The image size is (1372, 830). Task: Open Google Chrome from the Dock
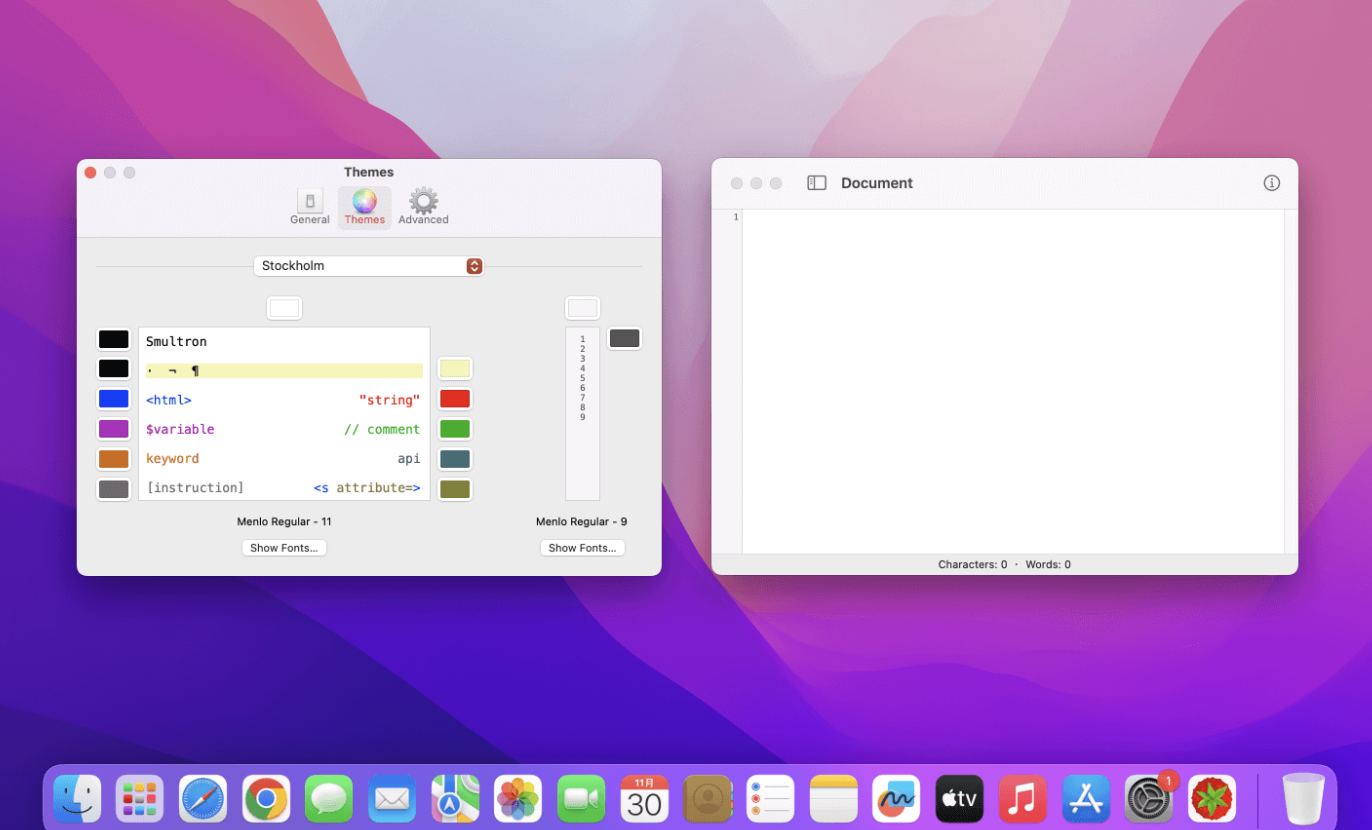coord(265,798)
